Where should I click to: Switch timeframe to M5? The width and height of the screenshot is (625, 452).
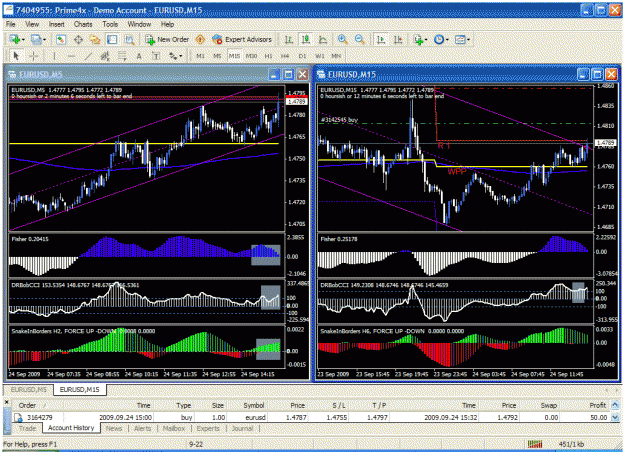(x=217, y=56)
